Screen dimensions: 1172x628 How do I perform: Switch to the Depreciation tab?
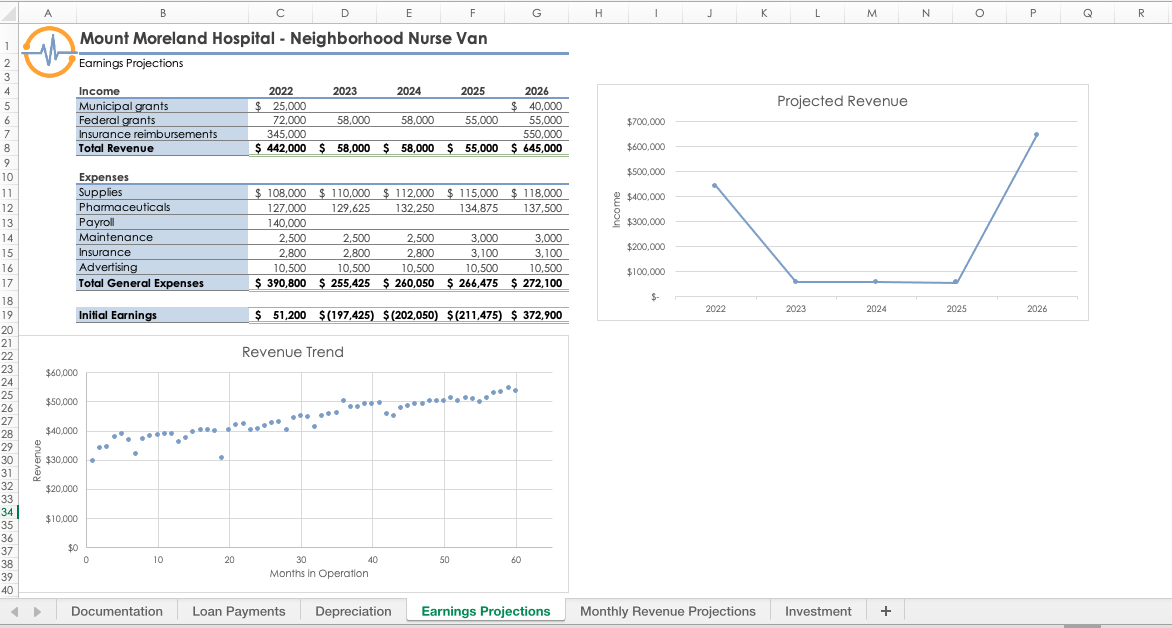click(x=353, y=610)
